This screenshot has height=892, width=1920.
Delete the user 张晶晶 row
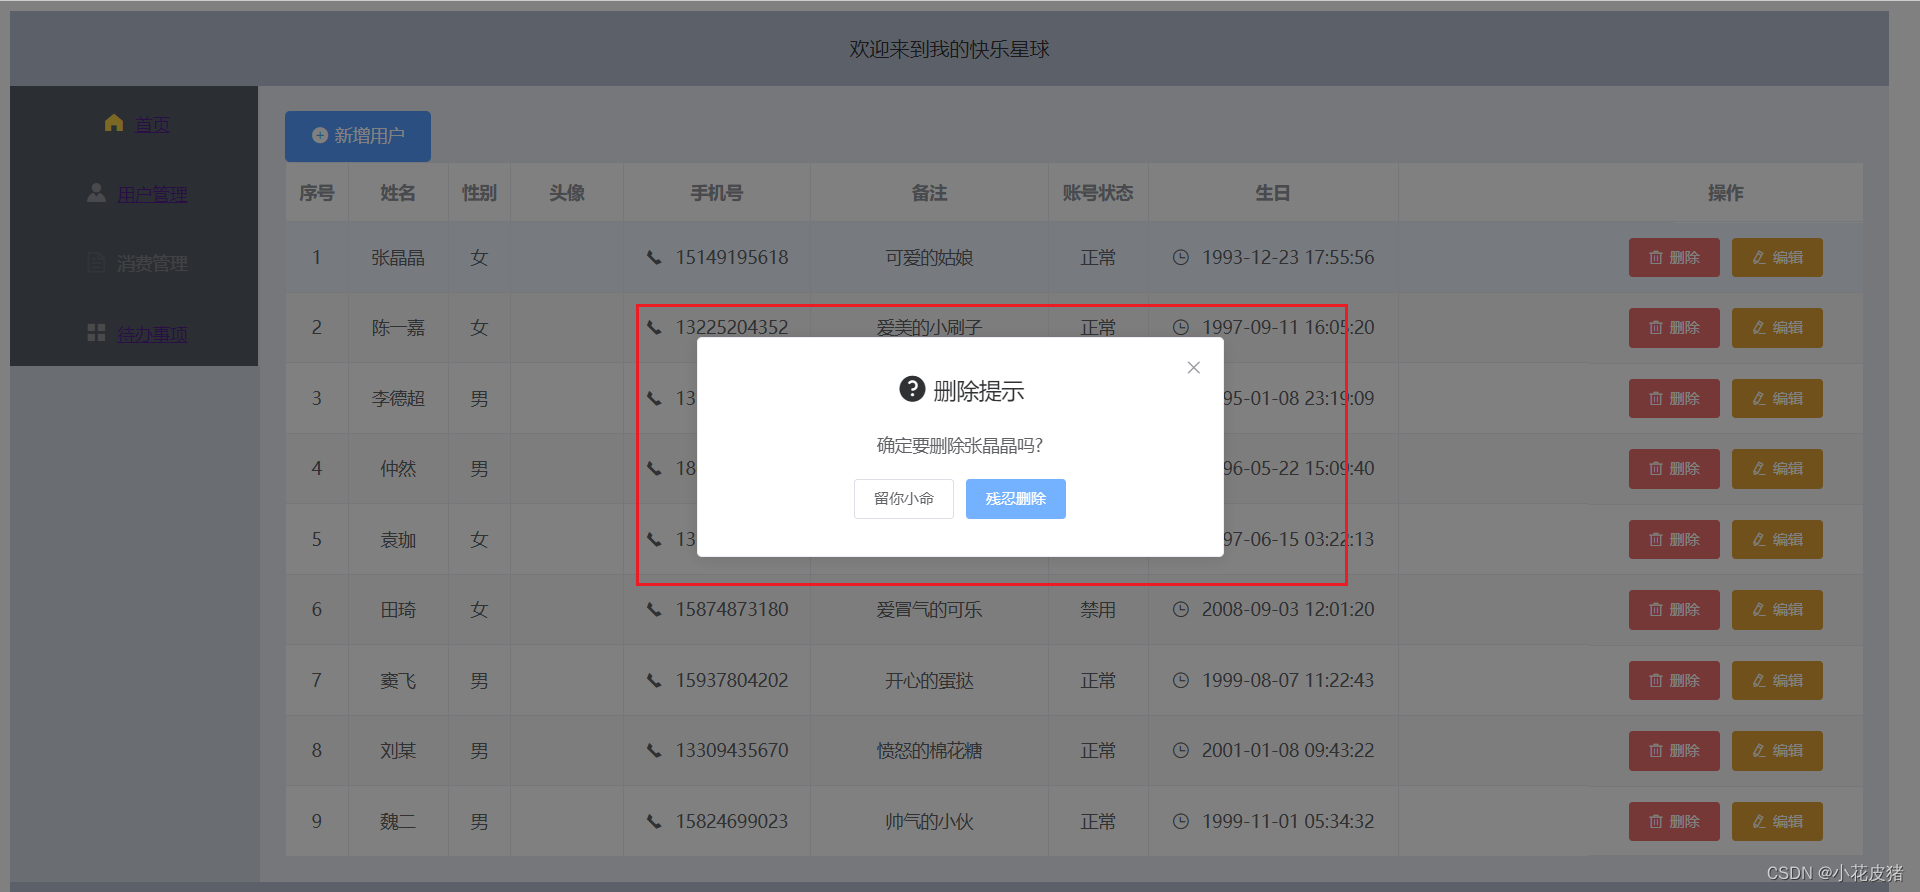coord(1674,258)
